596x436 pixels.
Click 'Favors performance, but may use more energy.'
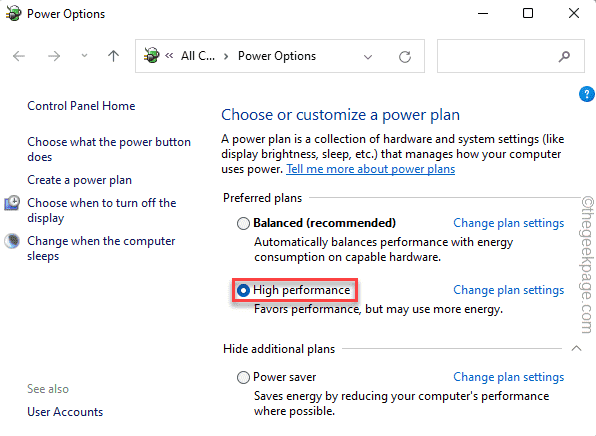click(x=378, y=309)
